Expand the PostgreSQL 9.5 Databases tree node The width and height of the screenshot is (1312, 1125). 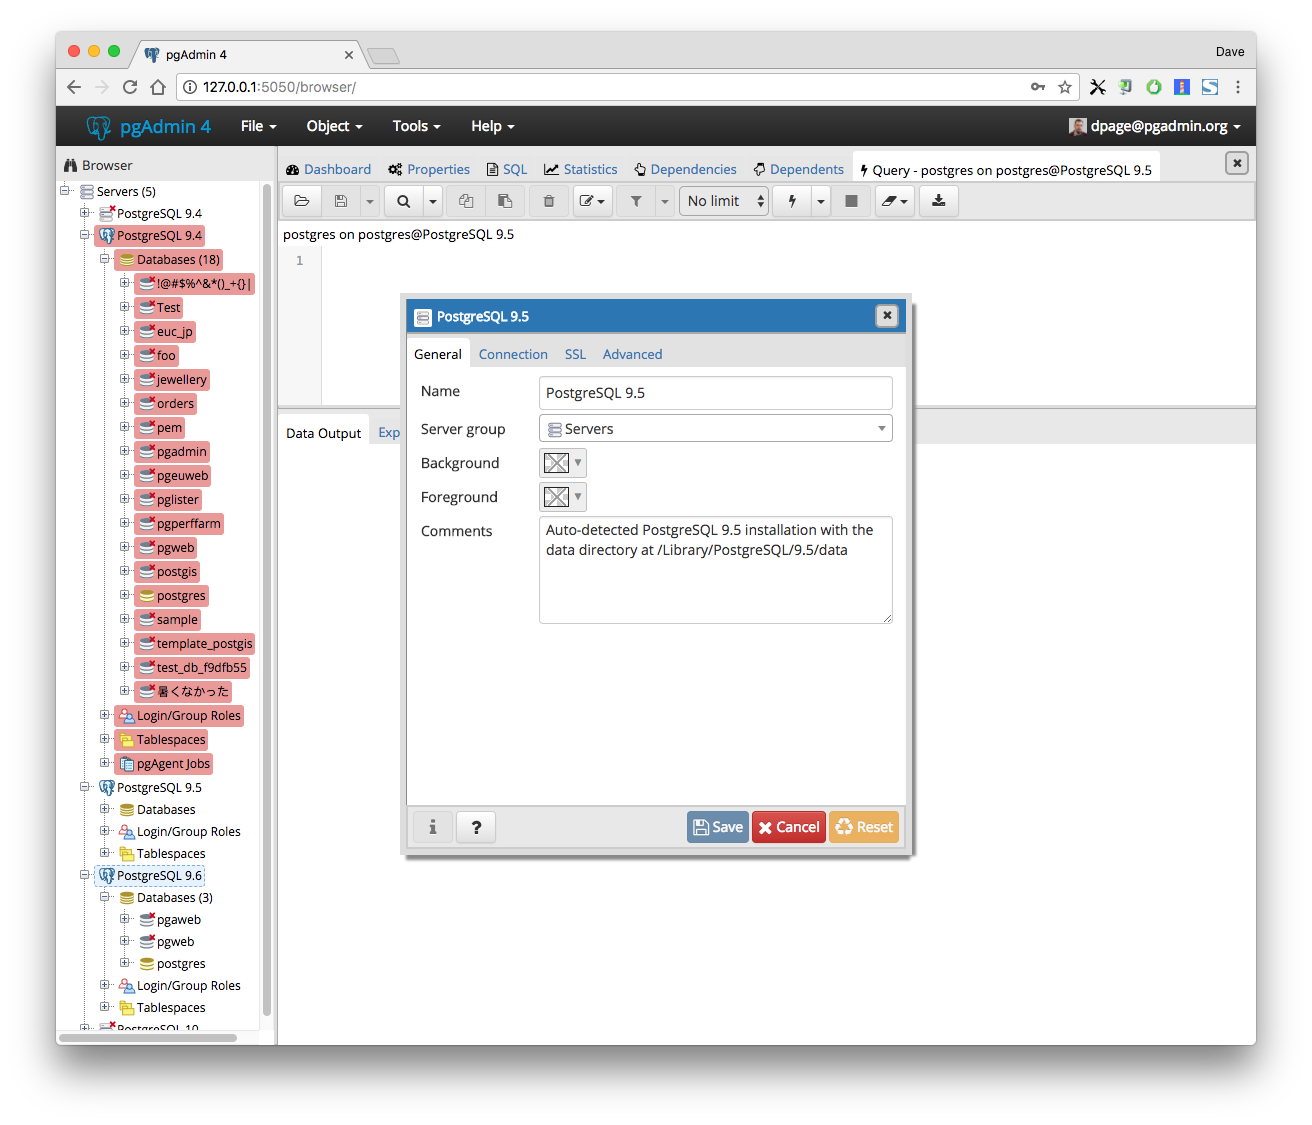click(x=105, y=809)
